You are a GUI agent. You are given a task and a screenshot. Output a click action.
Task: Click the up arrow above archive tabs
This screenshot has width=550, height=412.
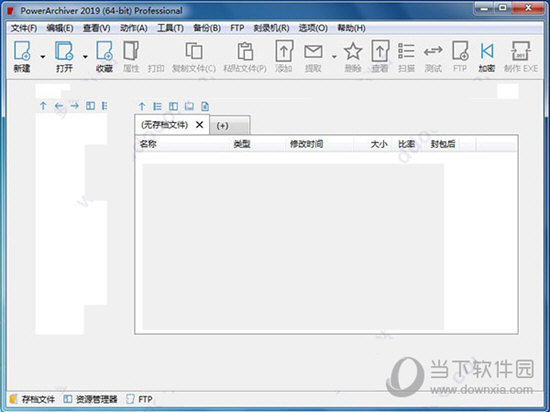(142, 106)
